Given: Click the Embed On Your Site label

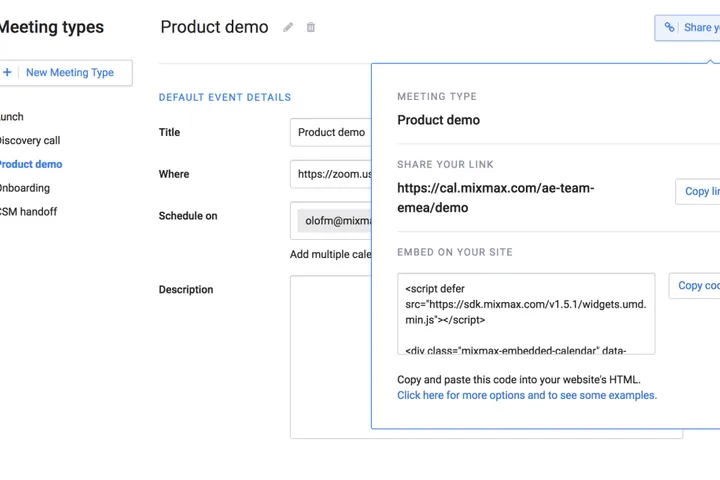Looking at the screenshot, I should coord(455,252).
